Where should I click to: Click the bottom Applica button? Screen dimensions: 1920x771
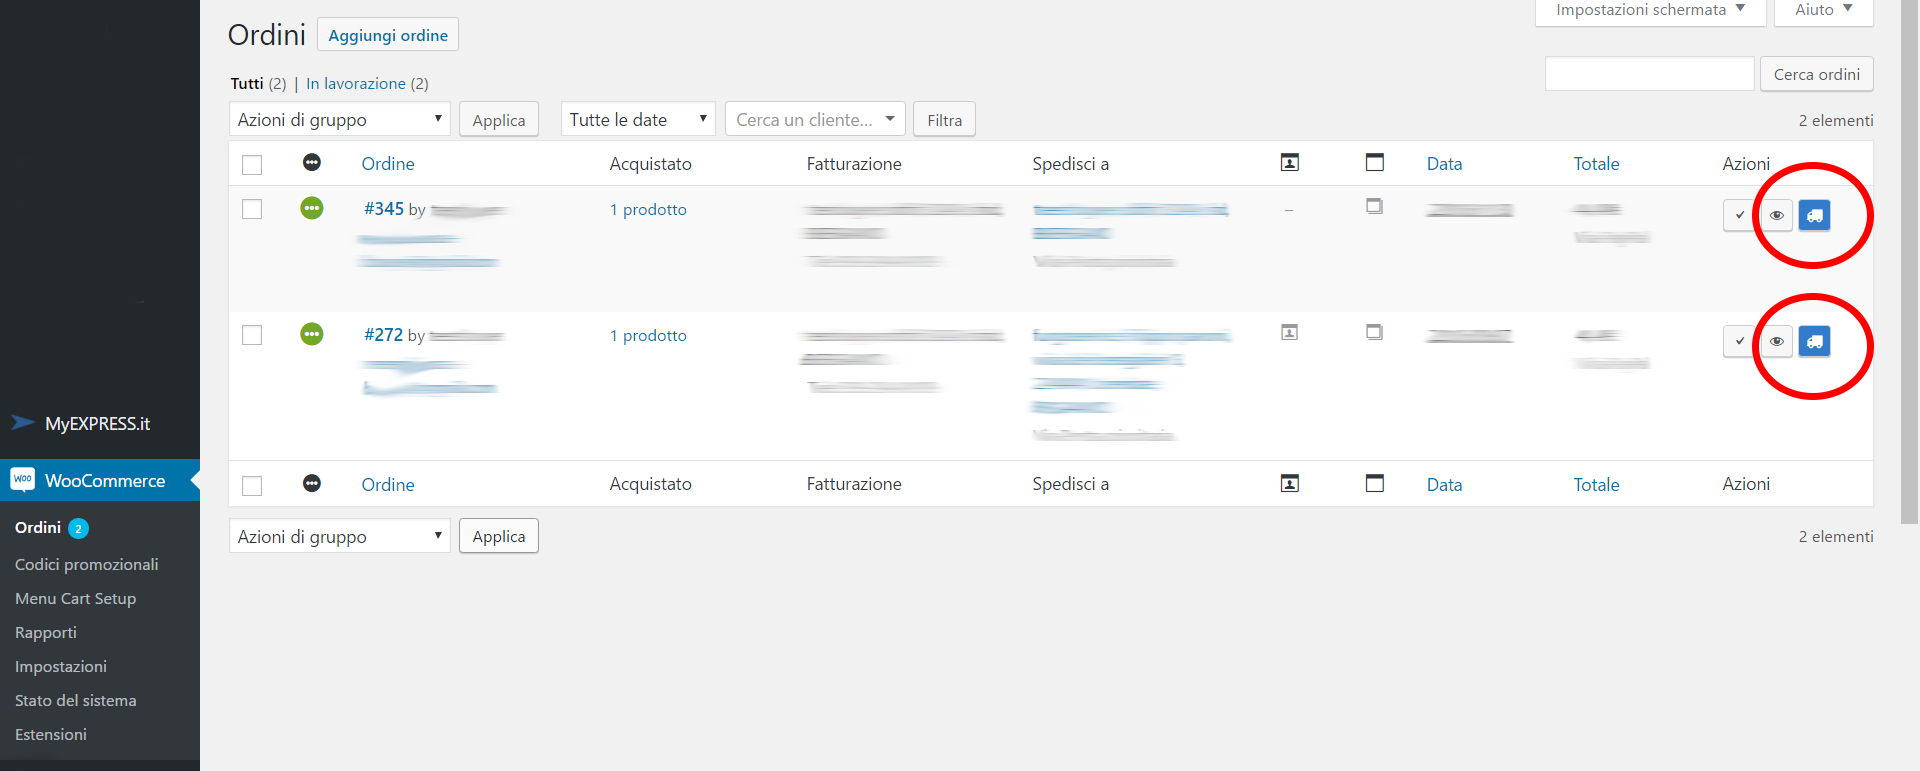499,536
